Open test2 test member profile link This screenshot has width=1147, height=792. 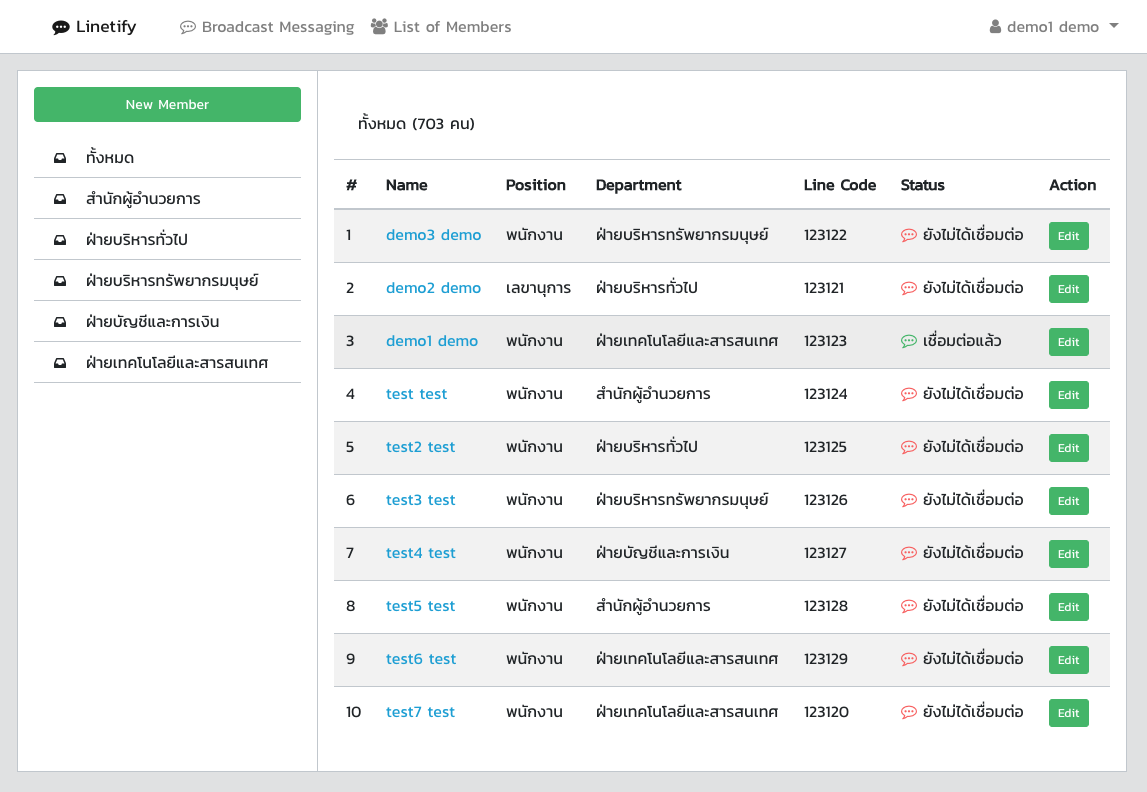[x=420, y=448]
